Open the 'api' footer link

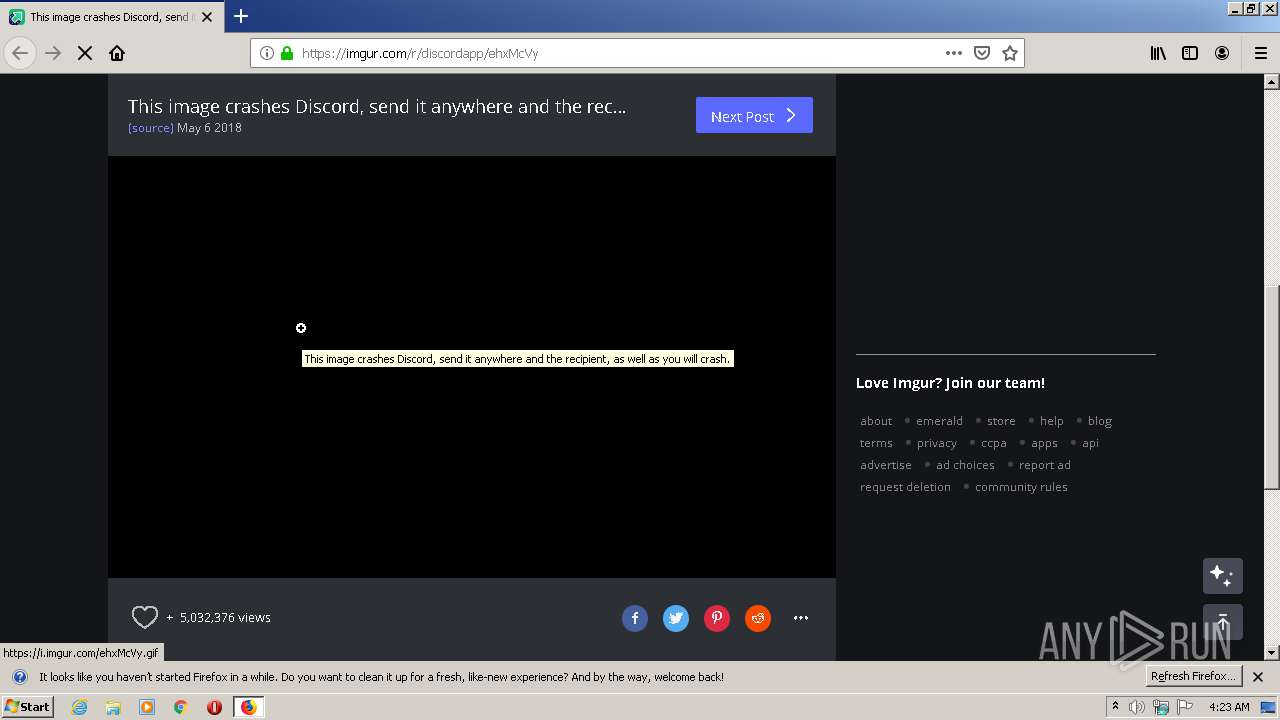pos(1090,443)
